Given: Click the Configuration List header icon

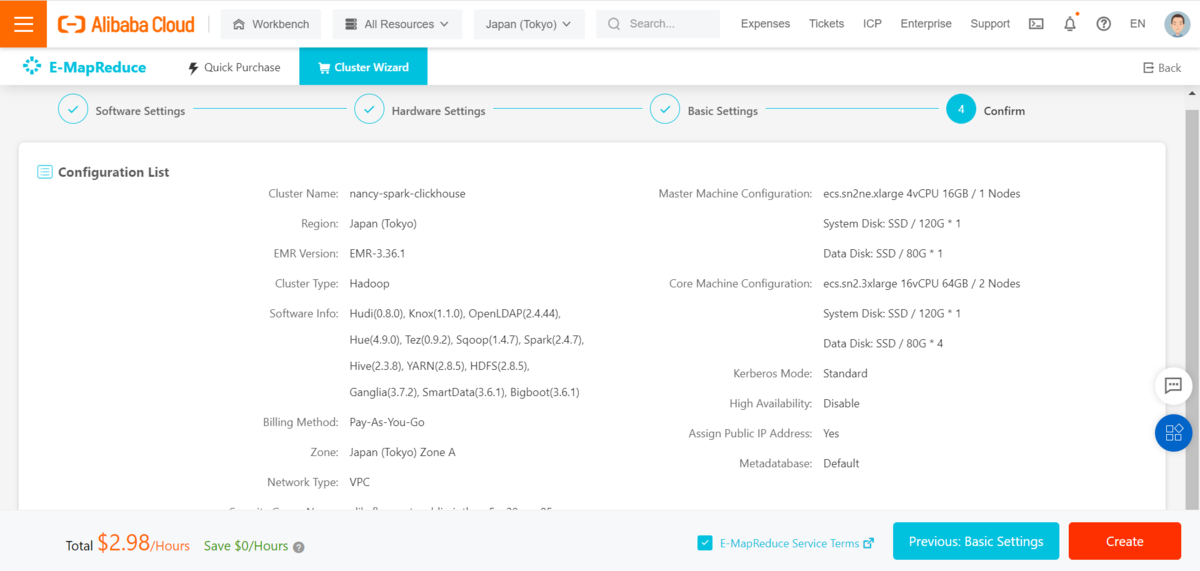Looking at the screenshot, I should click(x=45, y=172).
